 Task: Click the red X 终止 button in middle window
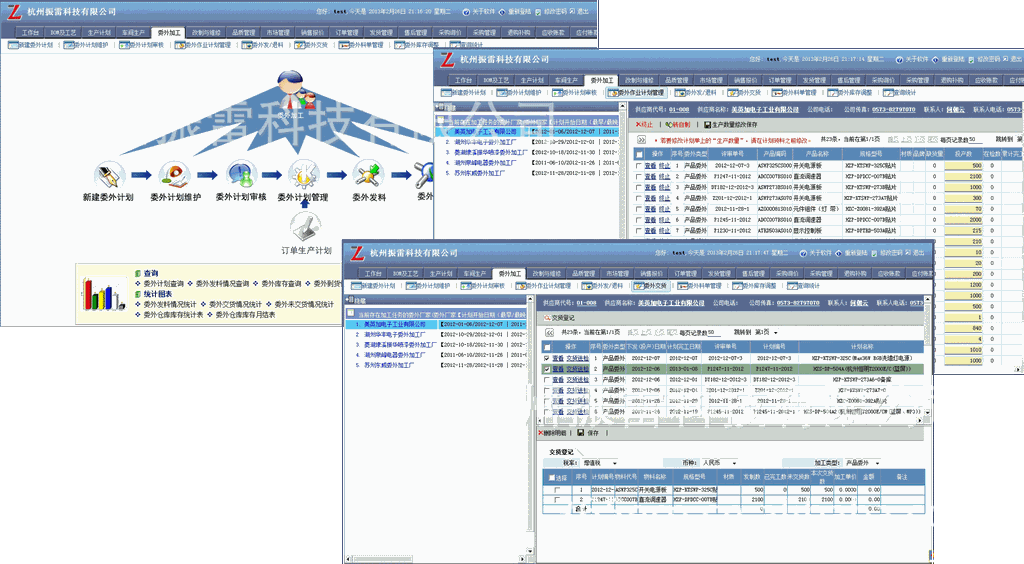[644, 125]
